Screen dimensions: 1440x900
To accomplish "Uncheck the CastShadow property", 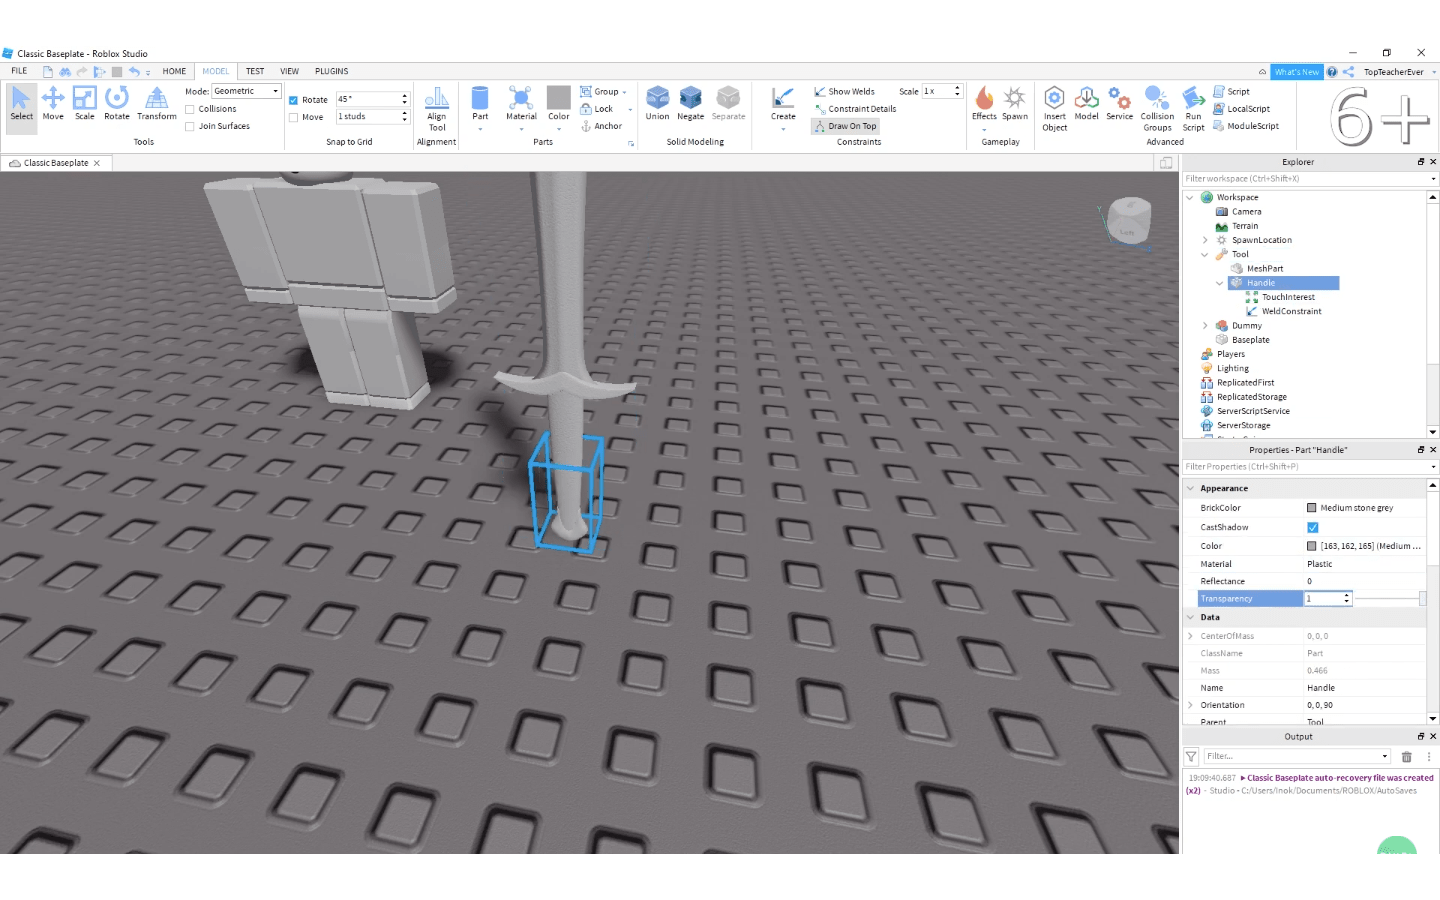I will [x=1313, y=527].
